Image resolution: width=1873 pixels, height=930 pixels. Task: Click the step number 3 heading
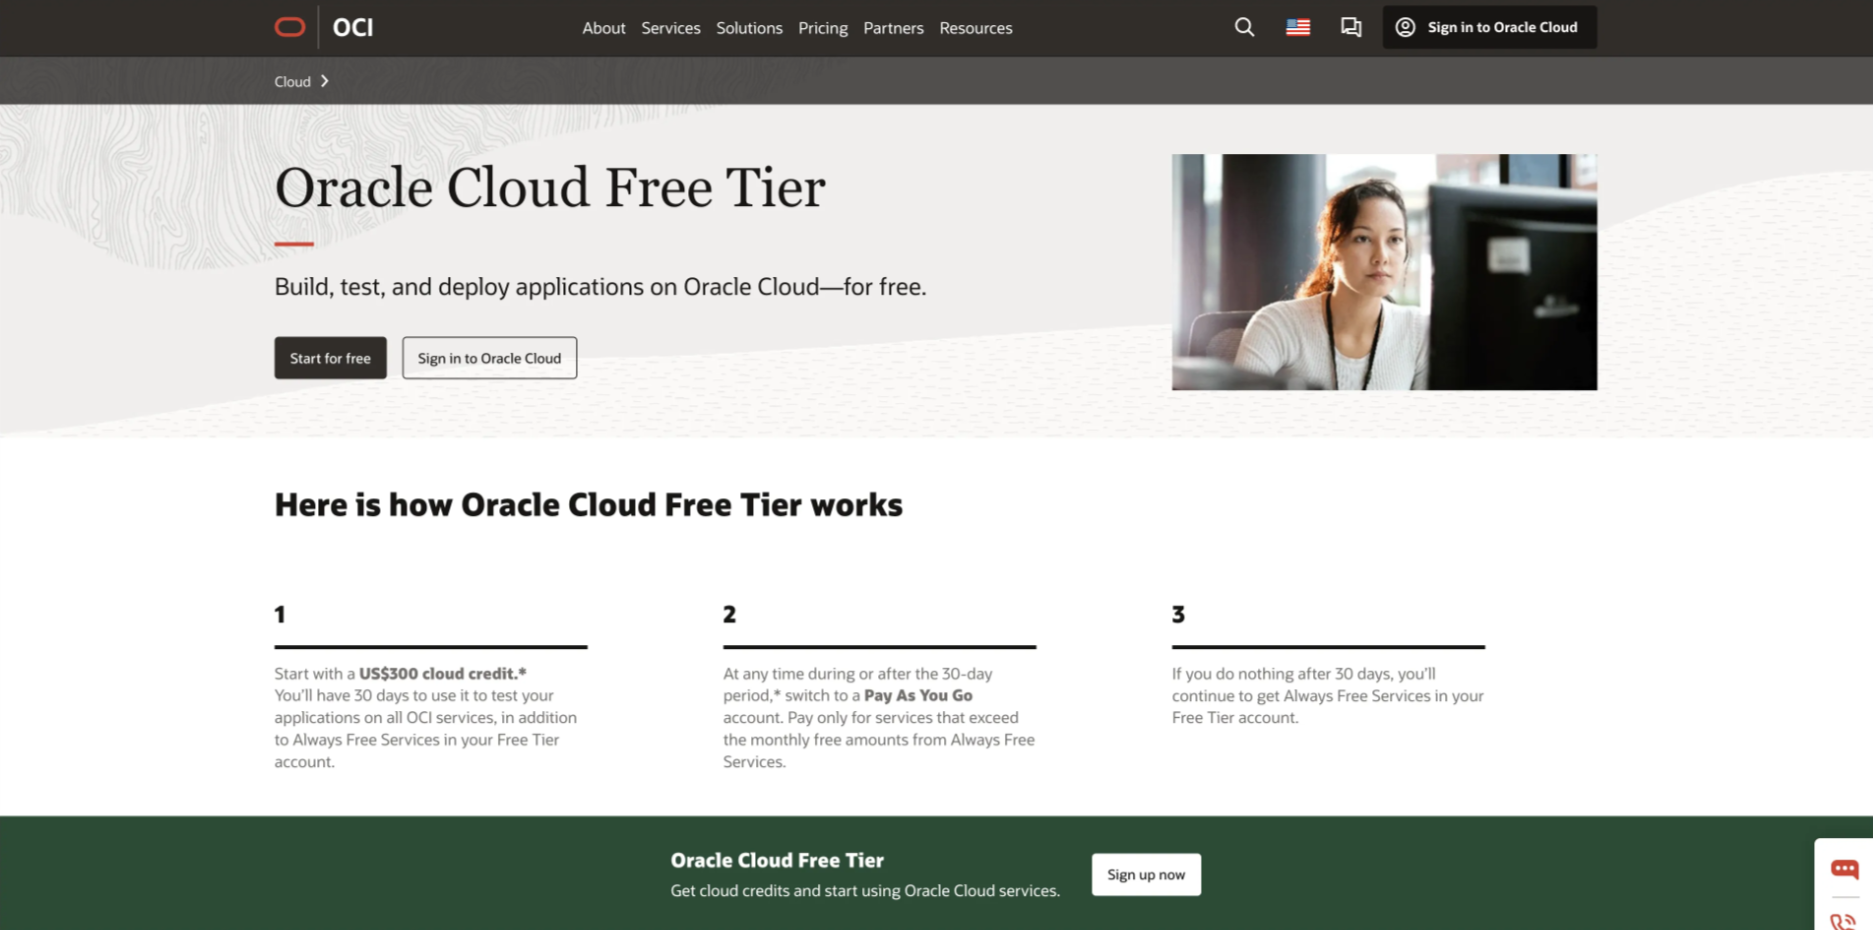point(1179,614)
